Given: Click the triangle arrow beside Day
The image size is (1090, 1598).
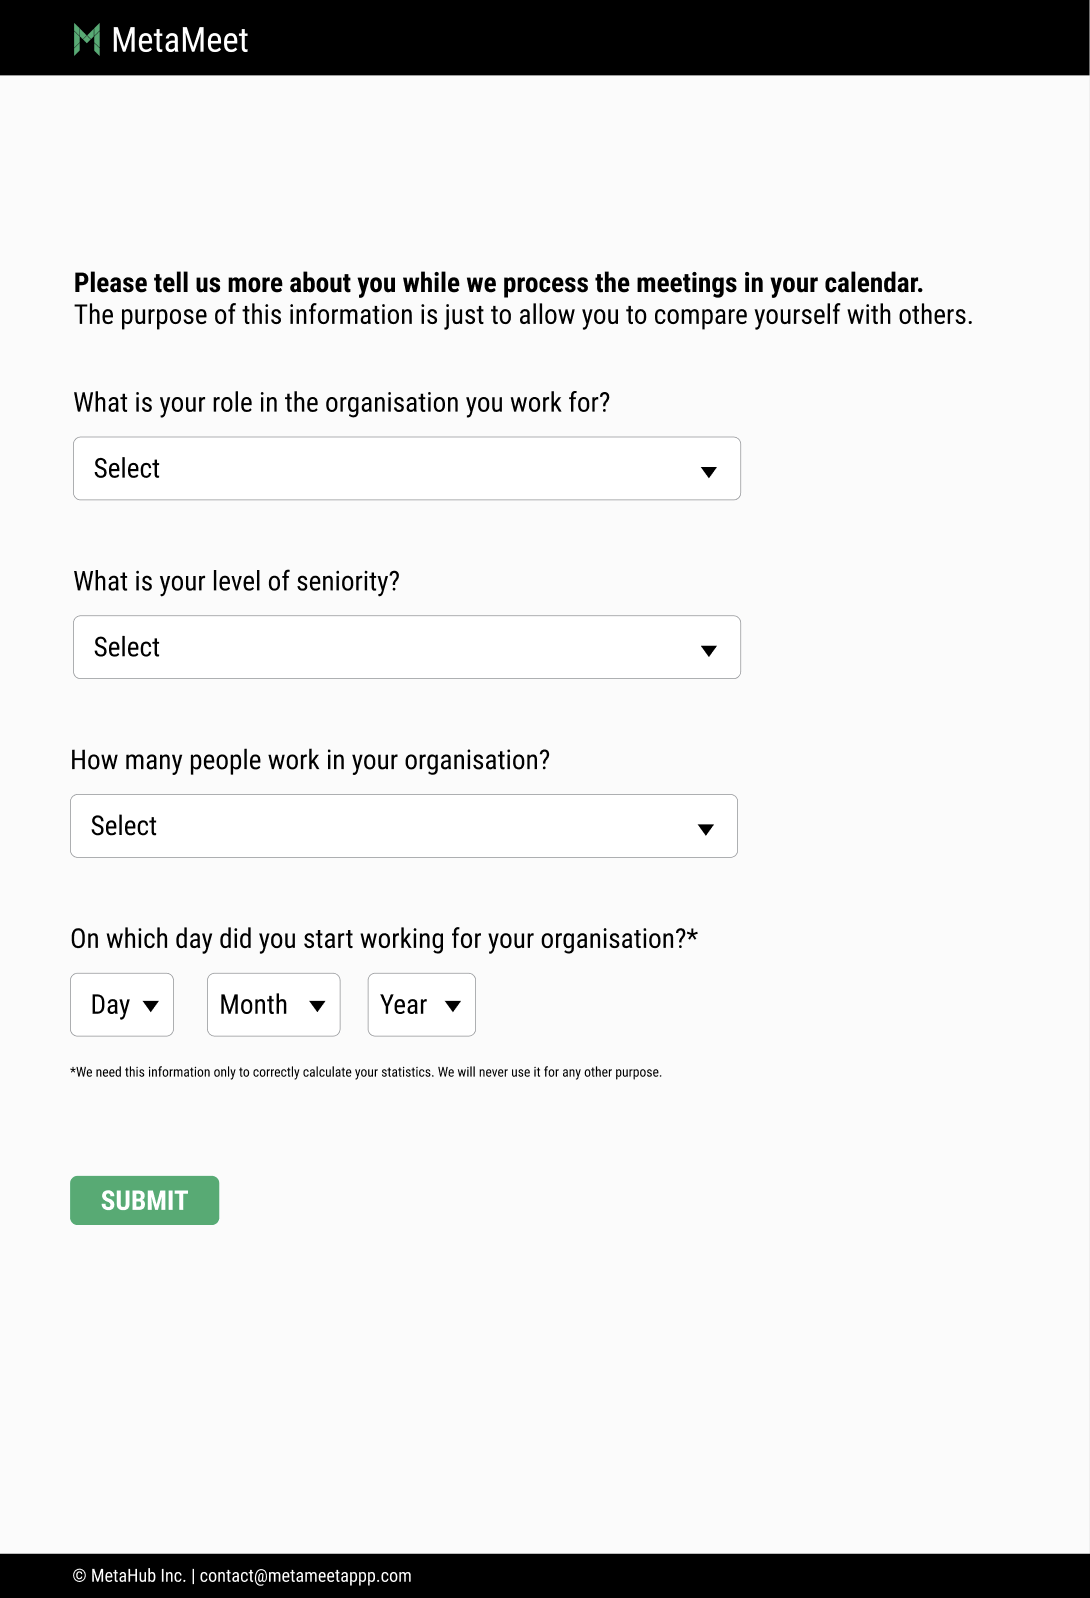Looking at the screenshot, I should [x=151, y=1006].
